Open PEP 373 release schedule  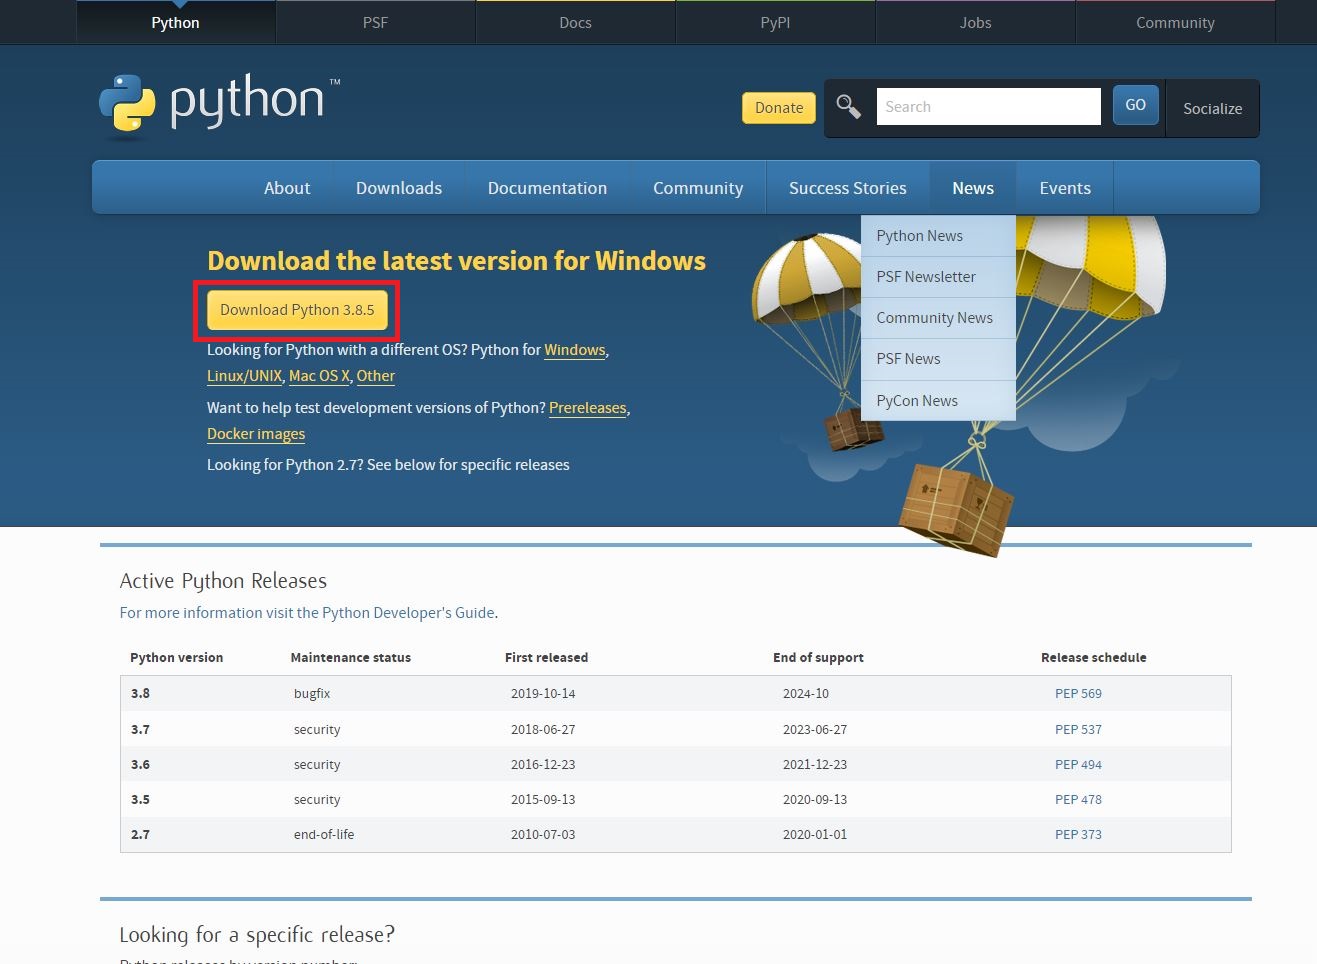click(1078, 834)
